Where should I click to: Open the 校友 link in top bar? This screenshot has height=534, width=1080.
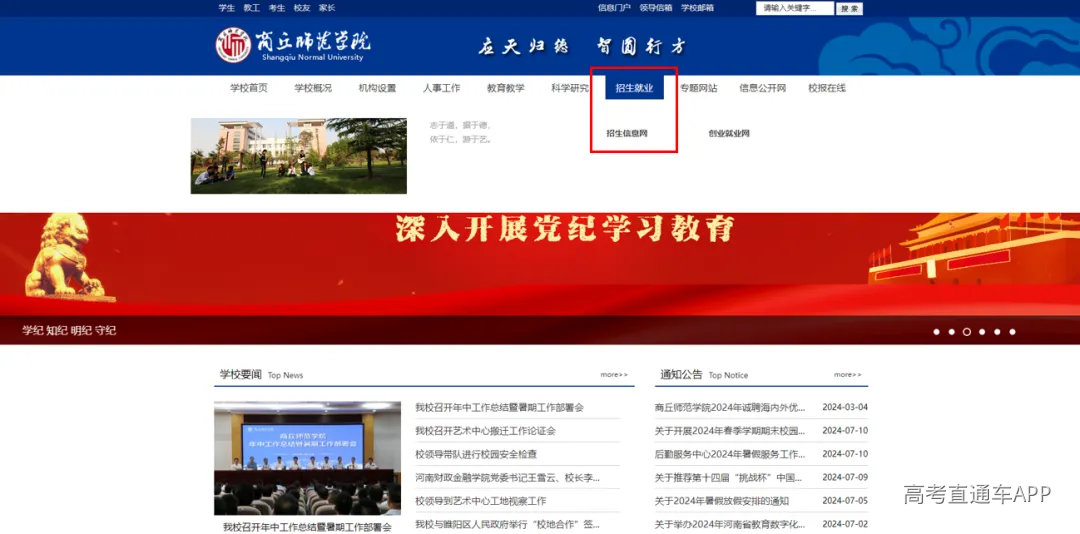(302, 8)
